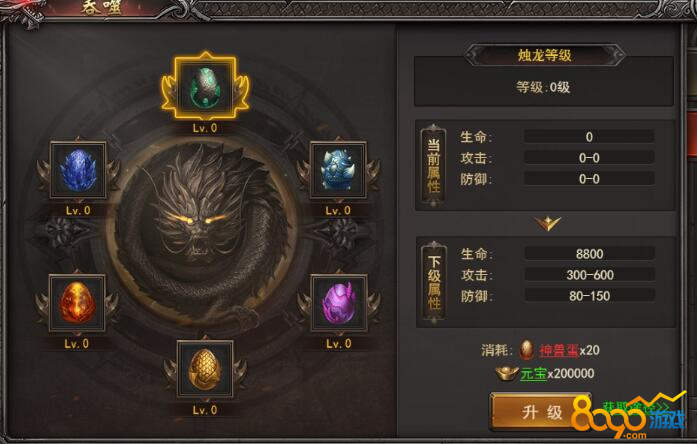Click the 烛龙等级 header banner
The height and width of the screenshot is (444, 697).
pyautogui.click(x=545, y=55)
